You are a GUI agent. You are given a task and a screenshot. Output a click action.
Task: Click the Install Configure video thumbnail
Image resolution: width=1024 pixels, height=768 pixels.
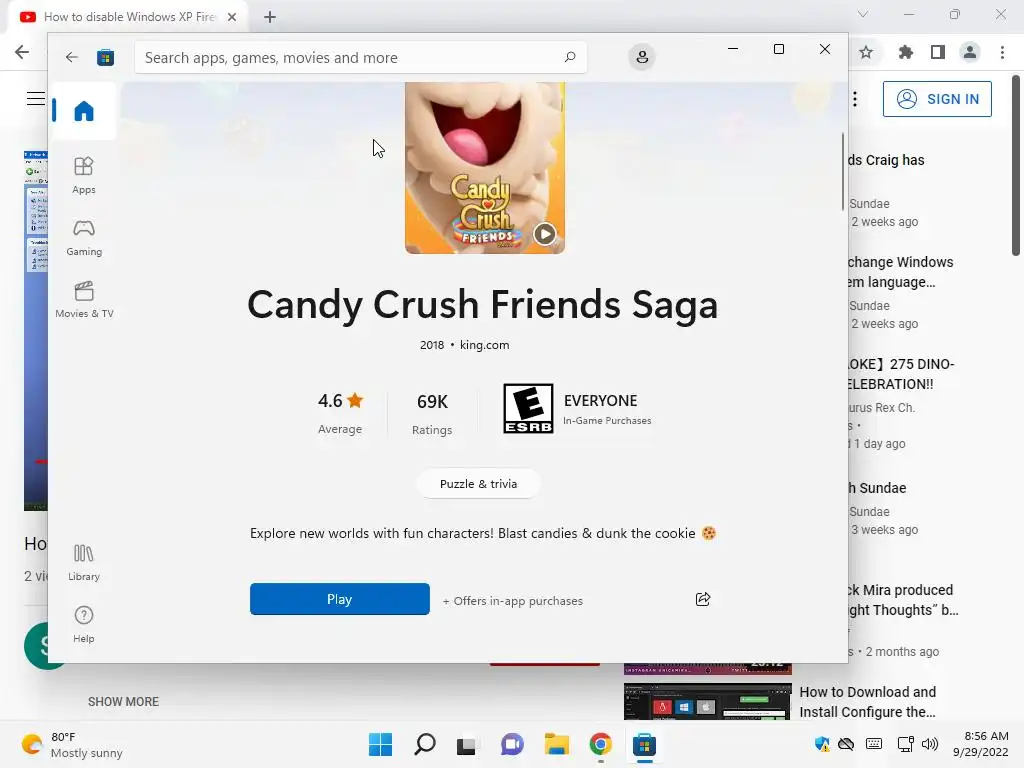pyautogui.click(x=707, y=701)
